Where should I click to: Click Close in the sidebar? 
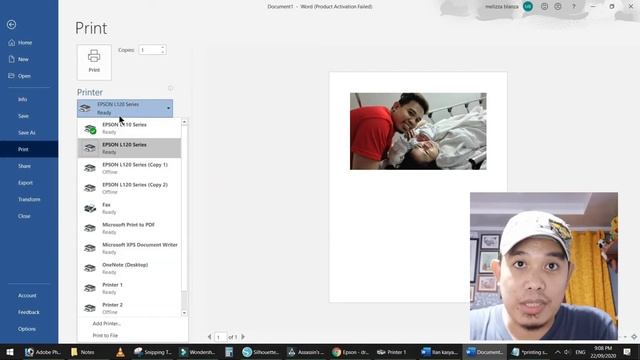(x=29, y=216)
